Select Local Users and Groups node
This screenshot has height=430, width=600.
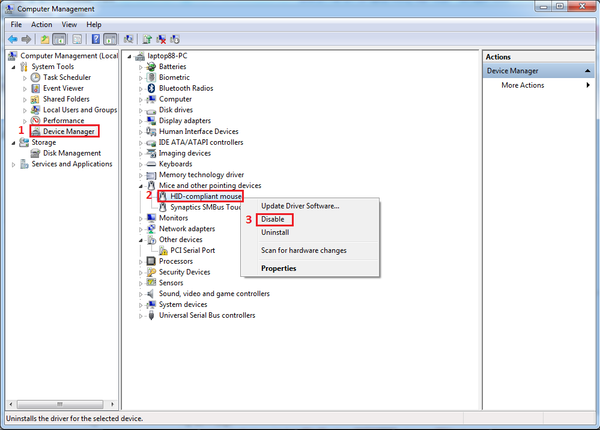tap(80, 110)
